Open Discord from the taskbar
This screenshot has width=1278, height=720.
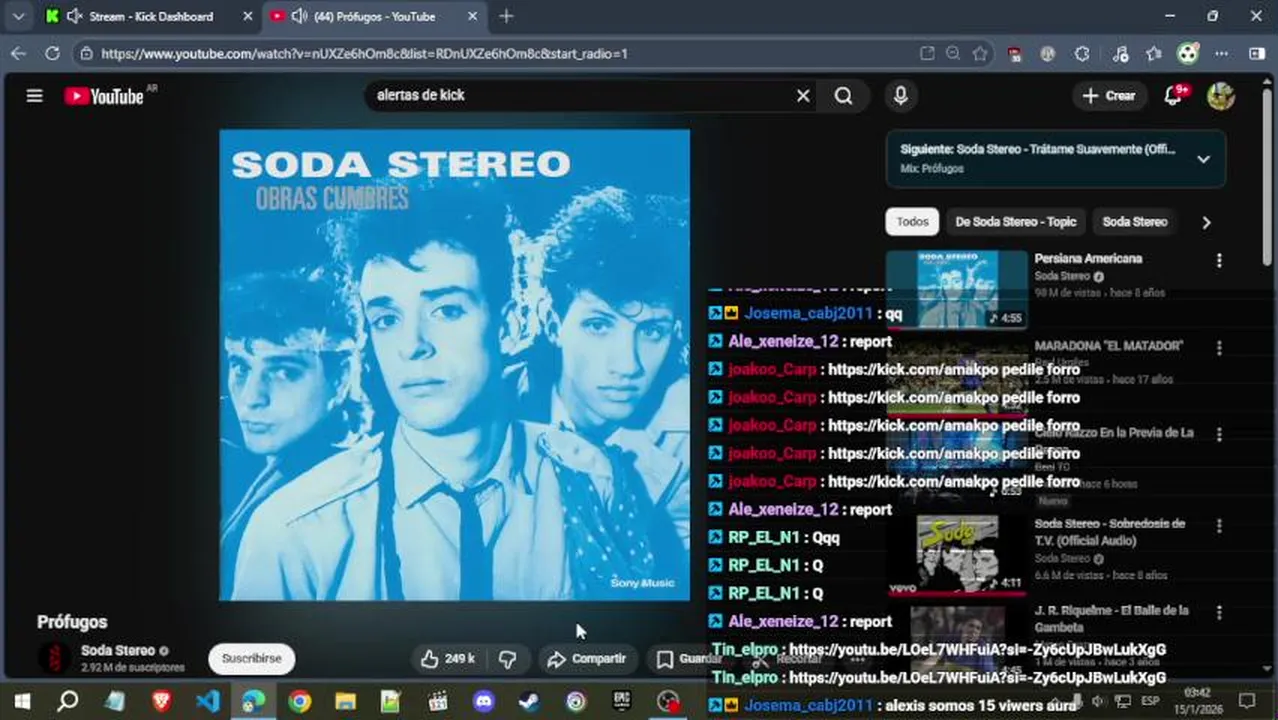click(x=484, y=702)
